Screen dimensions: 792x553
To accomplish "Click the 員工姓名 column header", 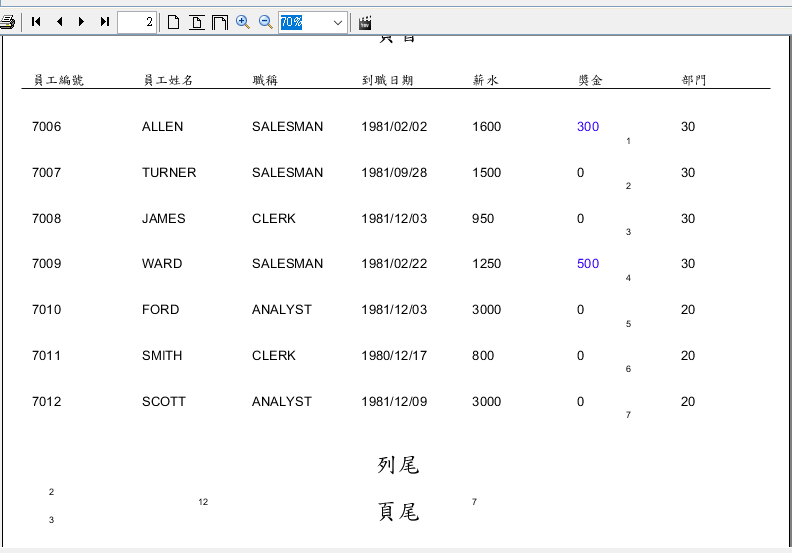I will point(168,80).
